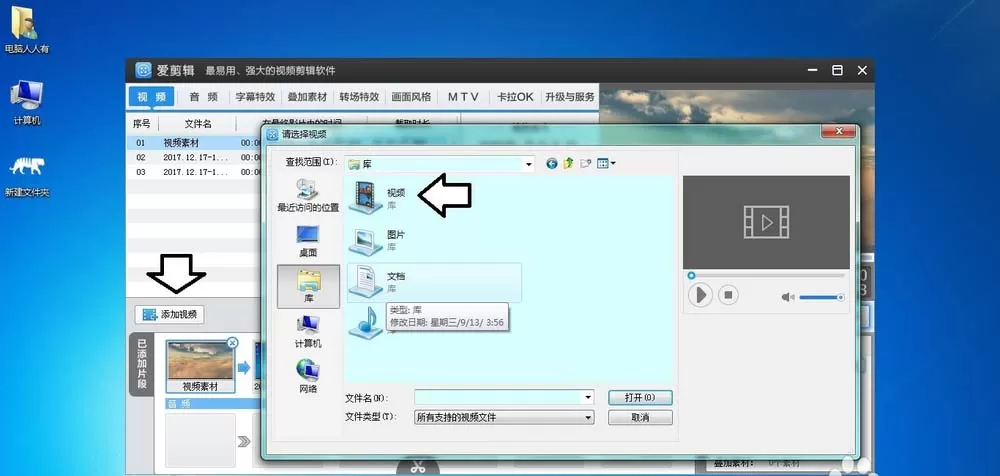Click the 文件名 column header
This screenshot has width=1000, height=476.
pyautogui.click(x=198, y=124)
